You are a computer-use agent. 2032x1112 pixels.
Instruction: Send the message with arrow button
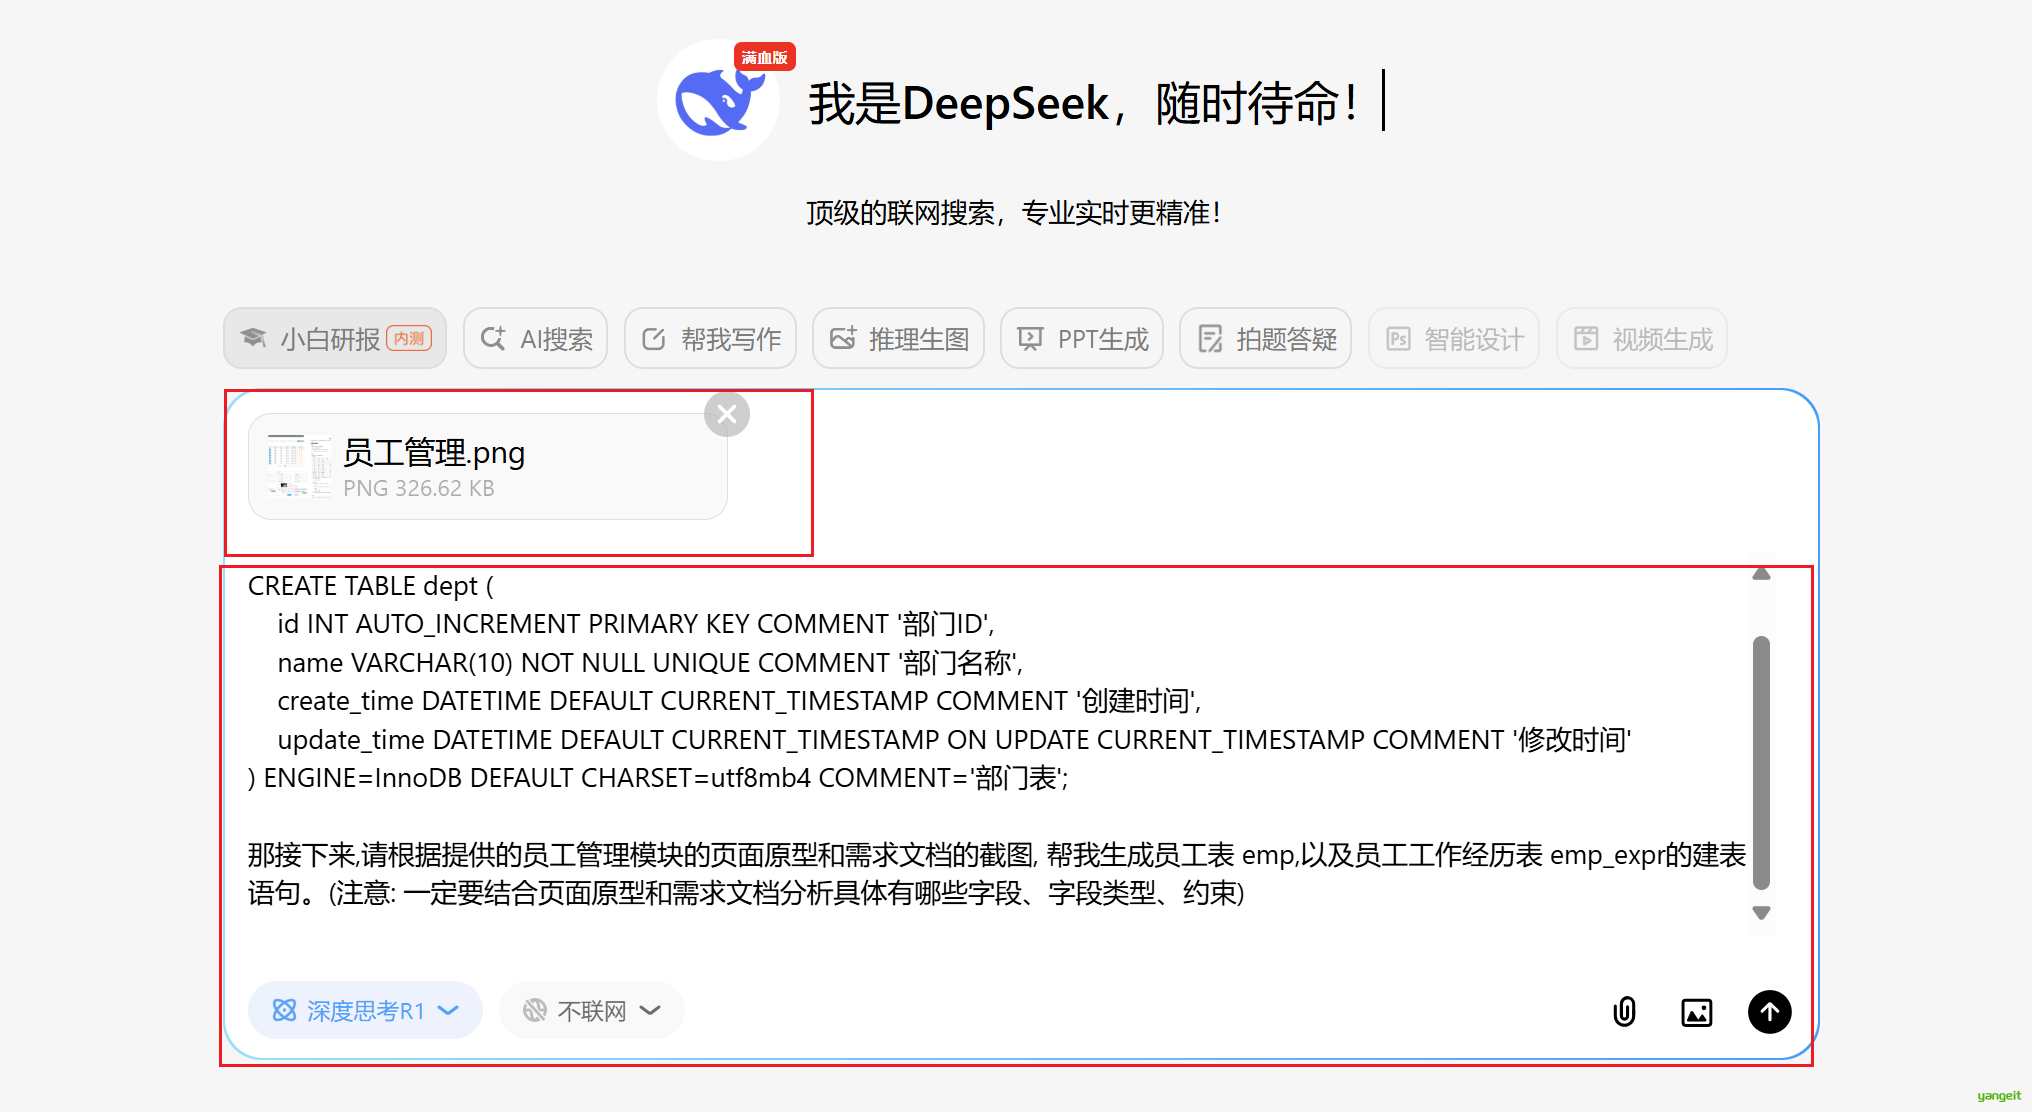pos(1770,1012)
